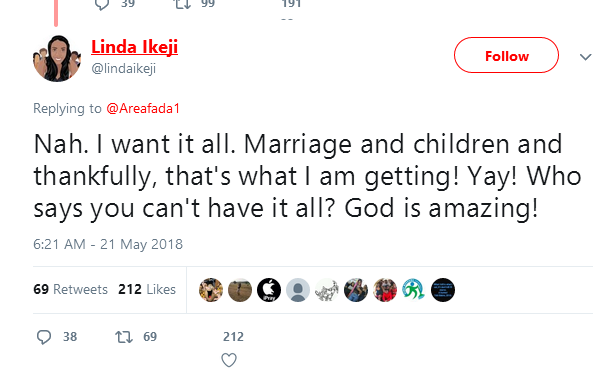The height and width of the screenshot is (374, 604).
Task: Click the reply speech-bubble icon beside 38
Action: [x=44, y=337]
